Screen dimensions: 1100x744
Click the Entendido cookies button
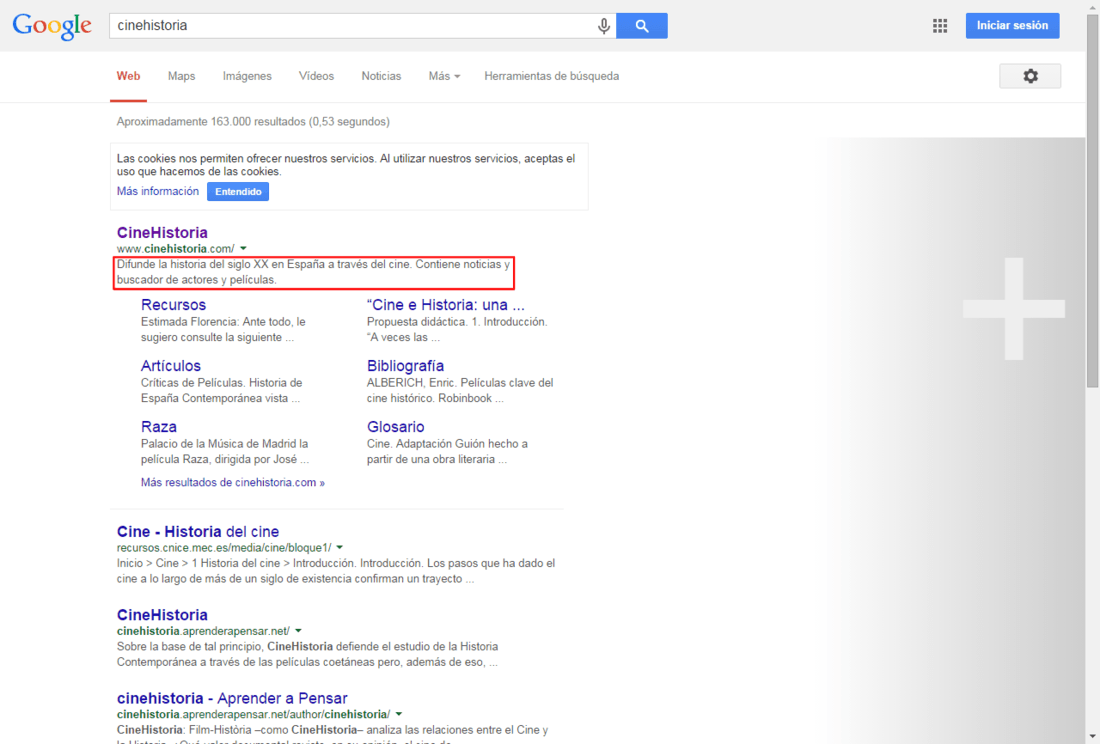(x=238, y=191)
